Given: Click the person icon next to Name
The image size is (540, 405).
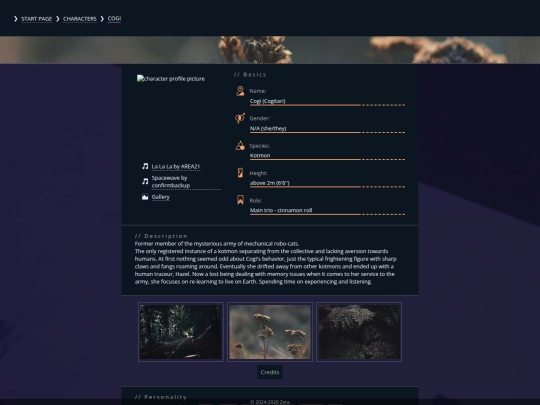Looking at the screenshot, I should tap(240, 91).
